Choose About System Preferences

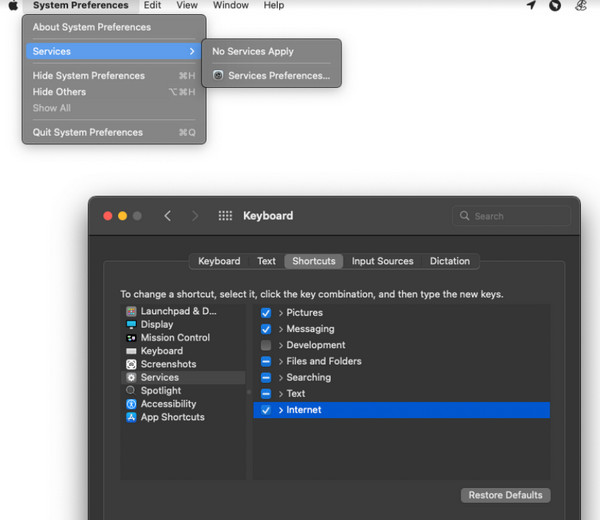[114, 27]
